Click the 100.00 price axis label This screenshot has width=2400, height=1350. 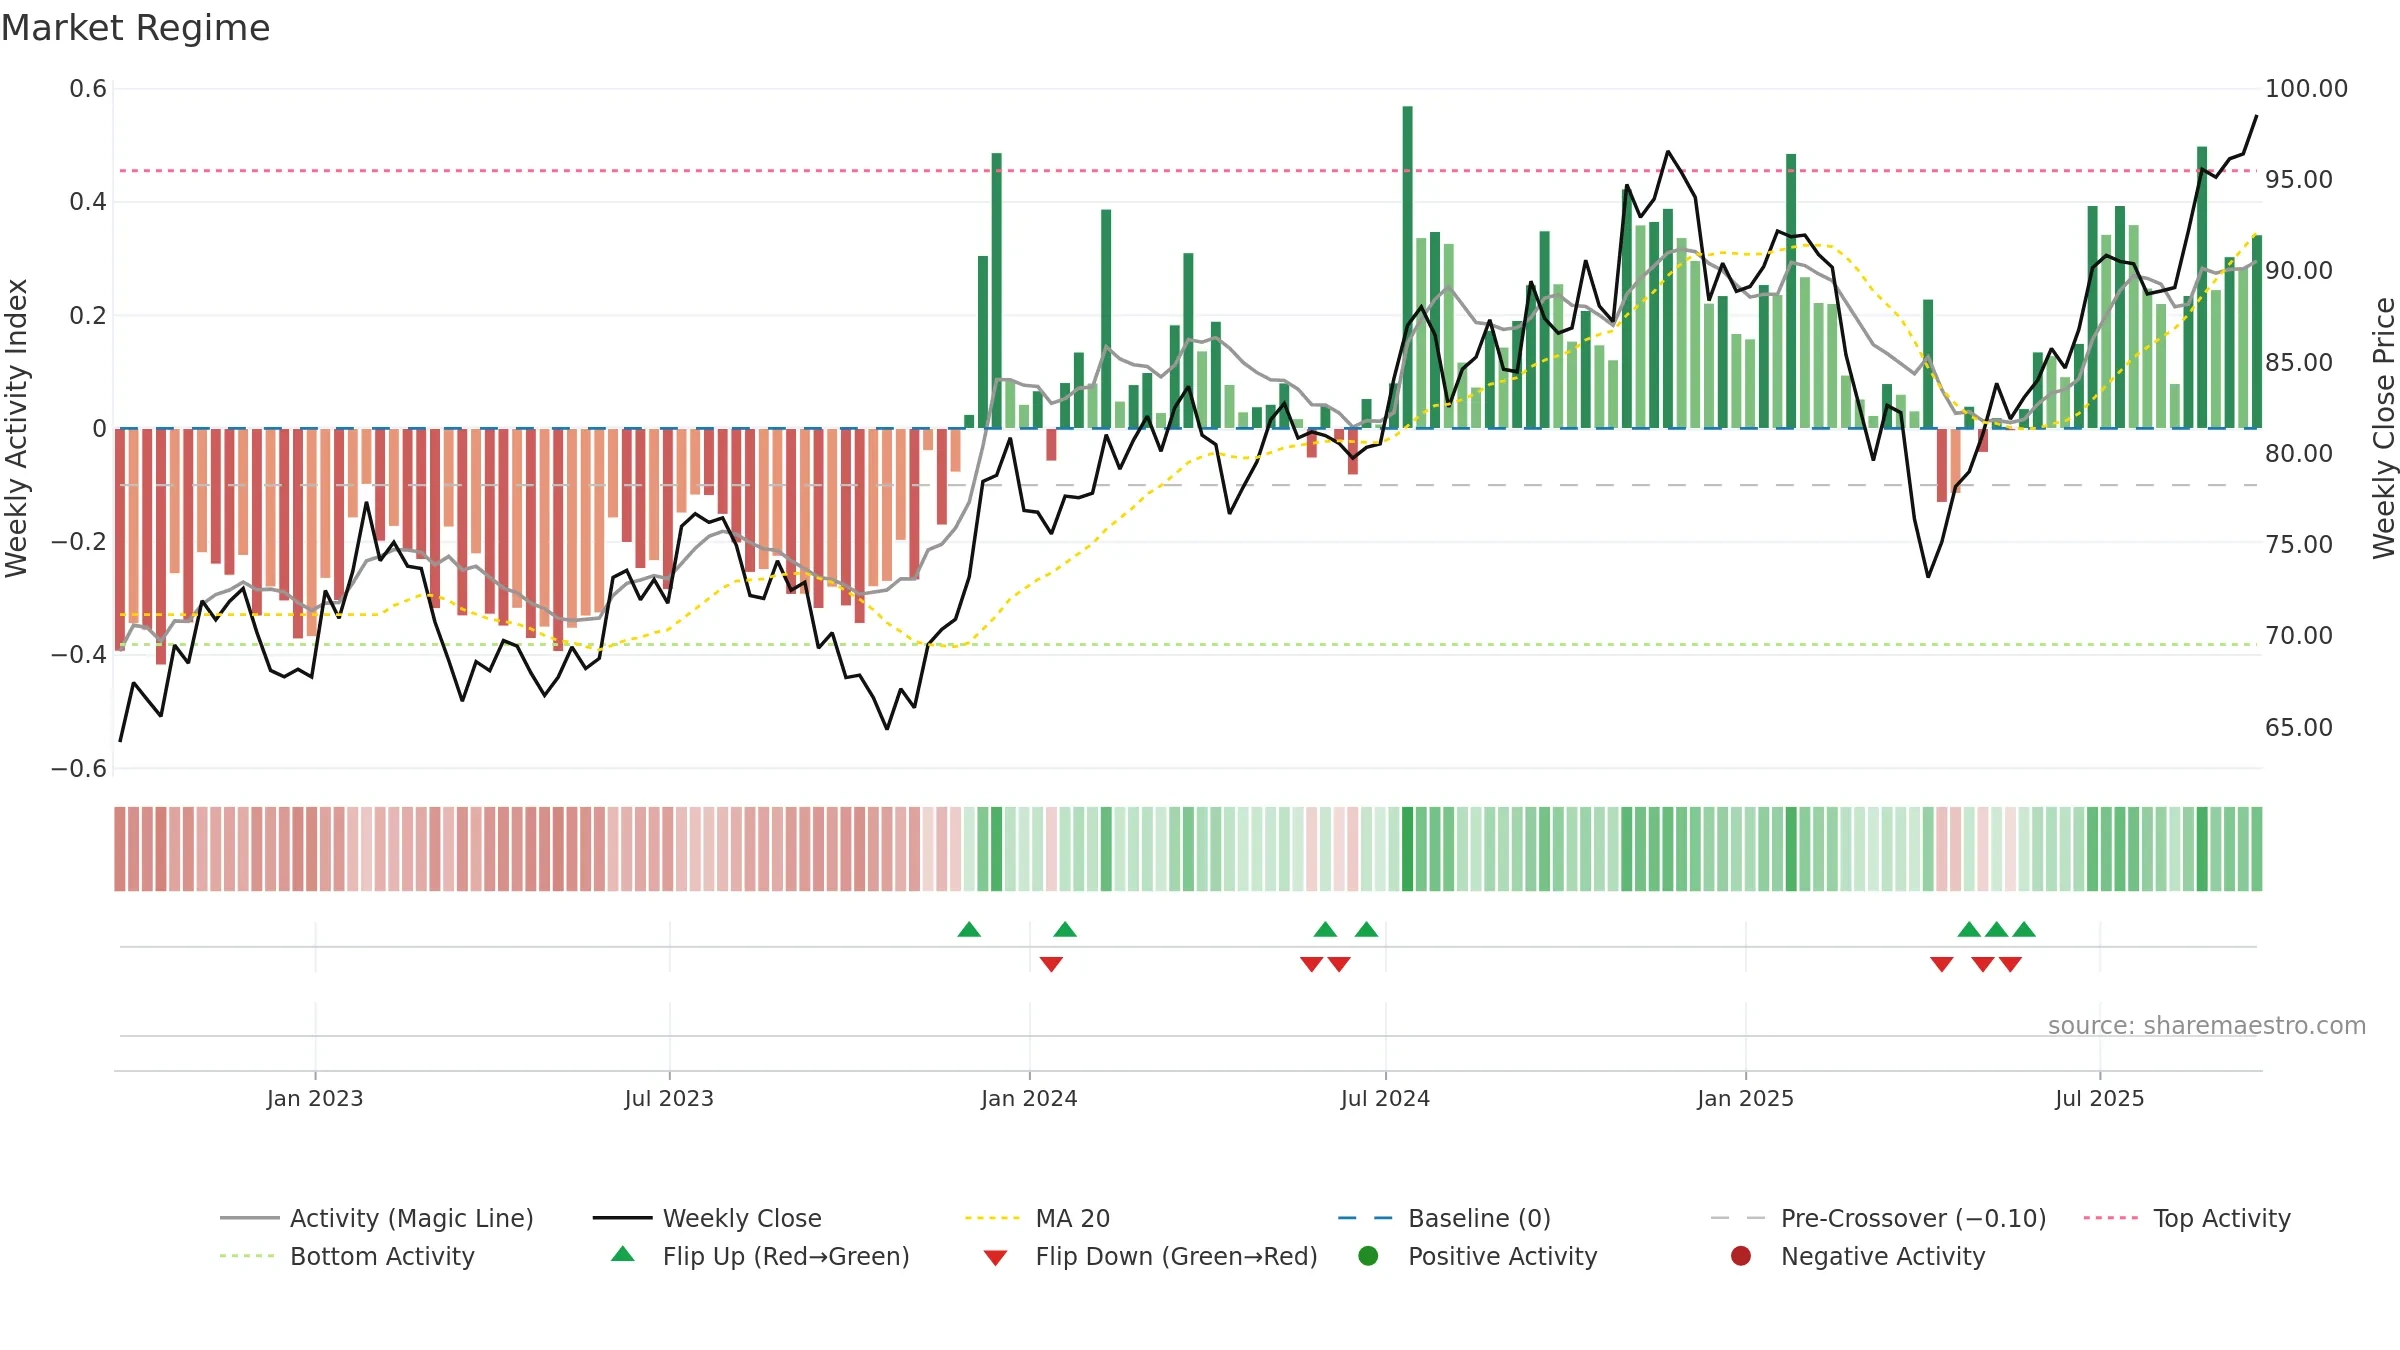(2306, 88)
